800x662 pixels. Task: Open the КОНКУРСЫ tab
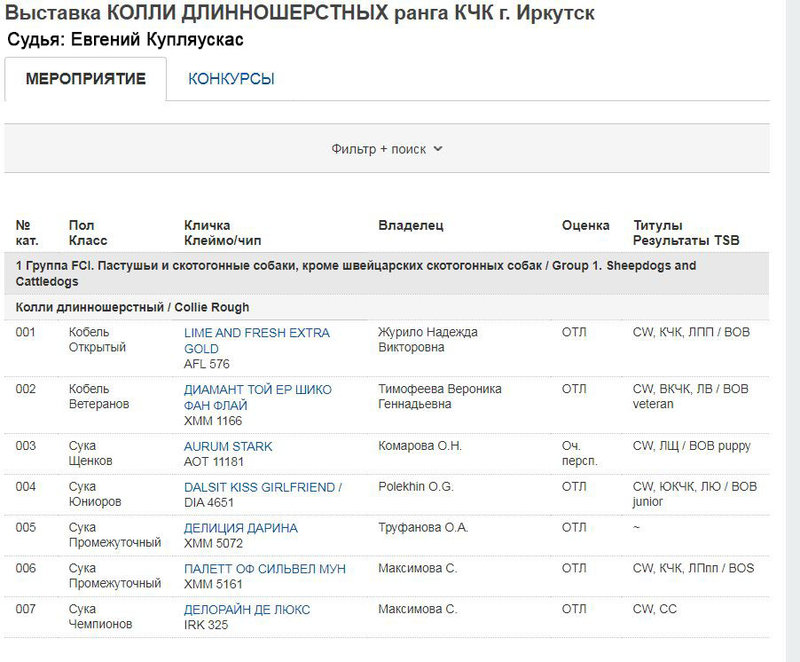[x=231, y=79]
